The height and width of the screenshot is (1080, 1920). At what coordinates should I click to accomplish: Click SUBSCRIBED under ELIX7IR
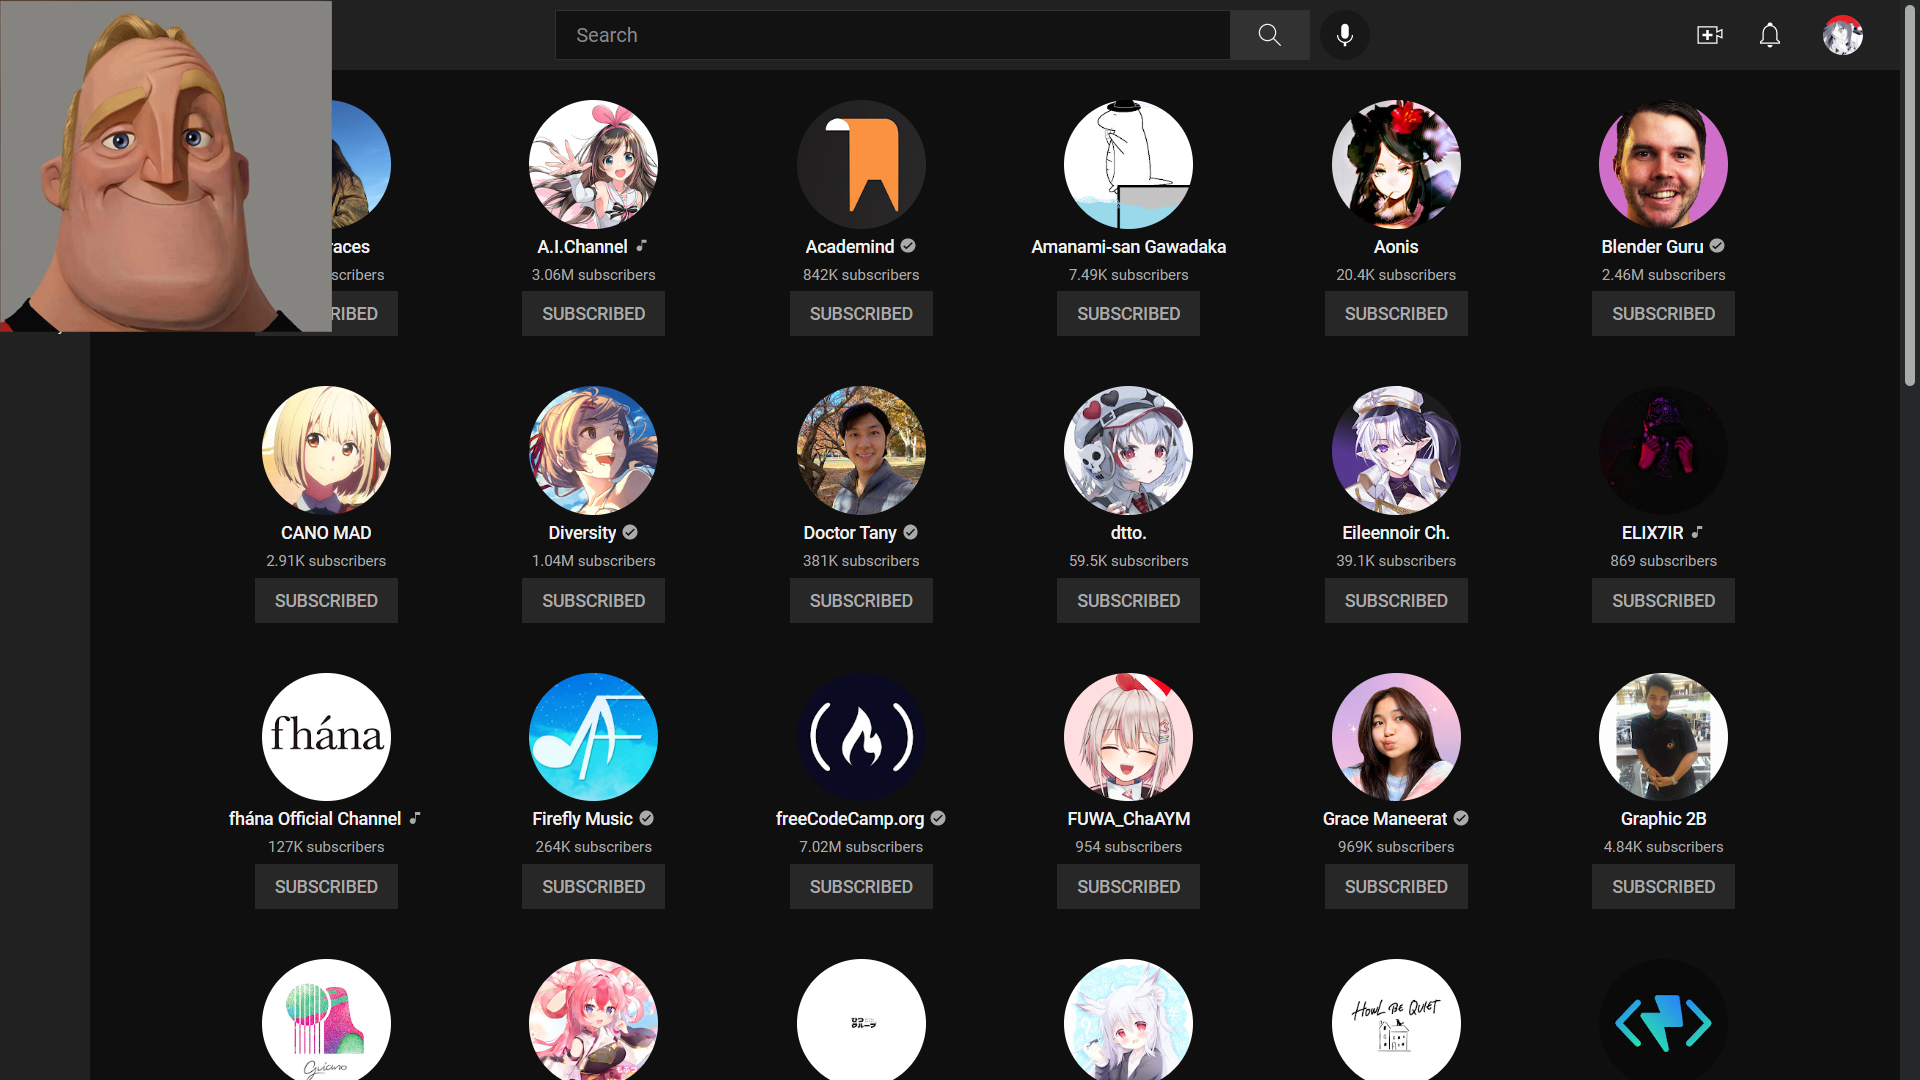click(x=1662, y=601)
